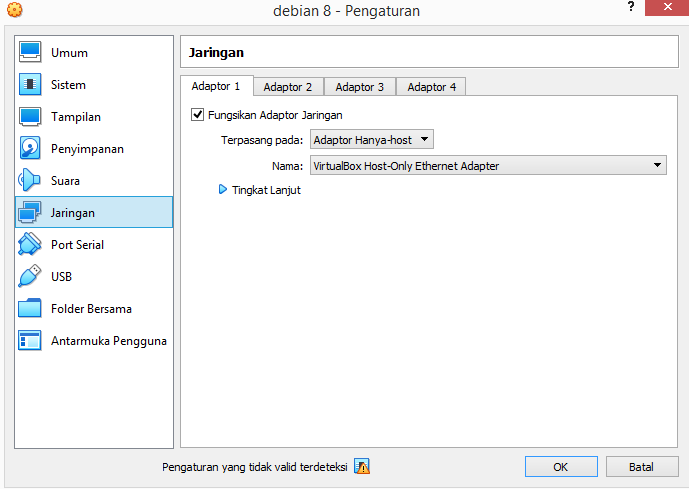Click the help question mark button

click(631, 7)
